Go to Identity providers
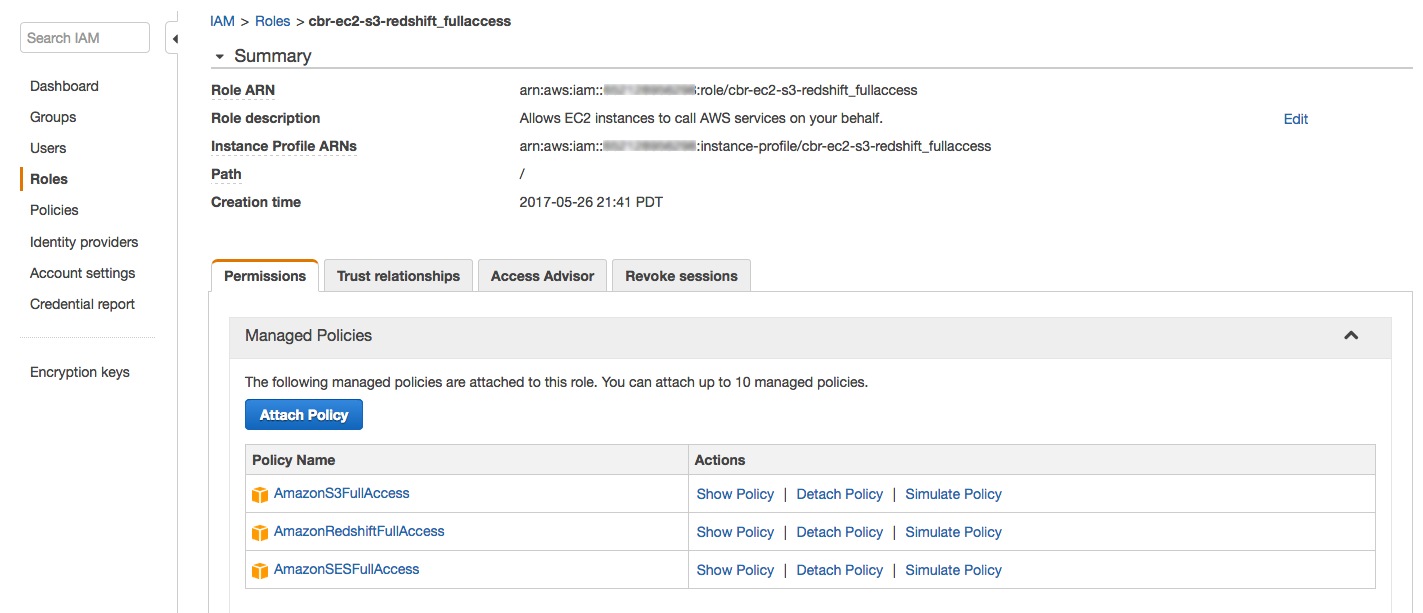 point(84,242)
